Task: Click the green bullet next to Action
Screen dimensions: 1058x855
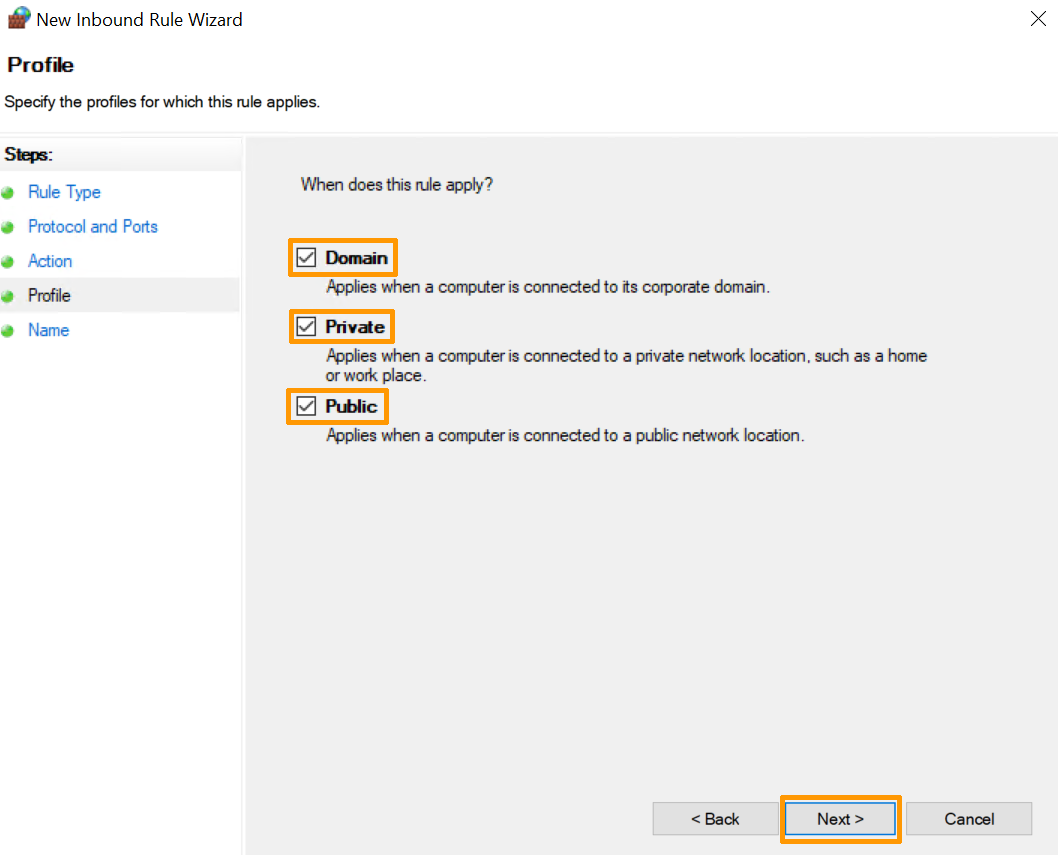Action: [8, 262]
